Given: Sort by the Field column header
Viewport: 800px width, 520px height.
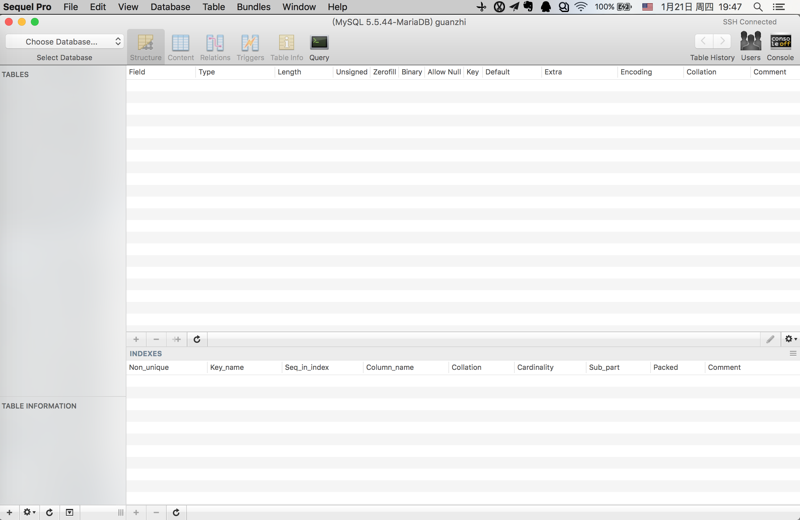Looking at the screenshot, I should 161,72.
